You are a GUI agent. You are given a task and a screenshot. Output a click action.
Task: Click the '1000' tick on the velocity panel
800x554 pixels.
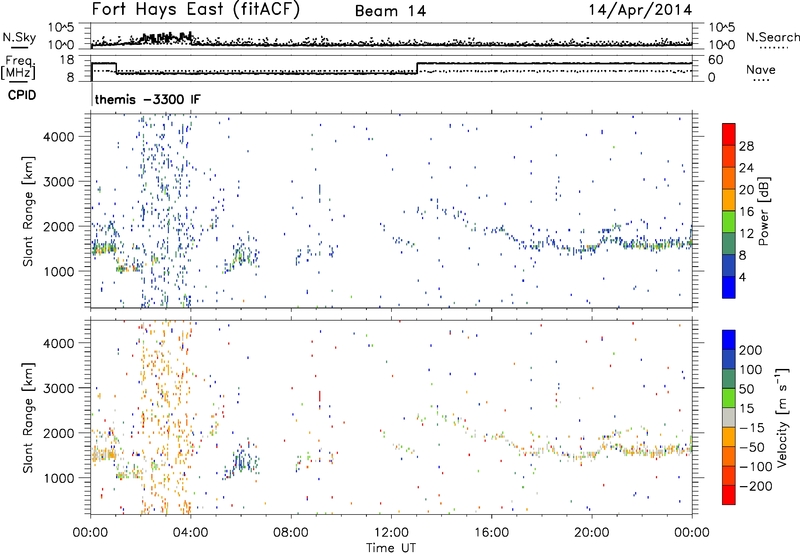coord(58,478)
